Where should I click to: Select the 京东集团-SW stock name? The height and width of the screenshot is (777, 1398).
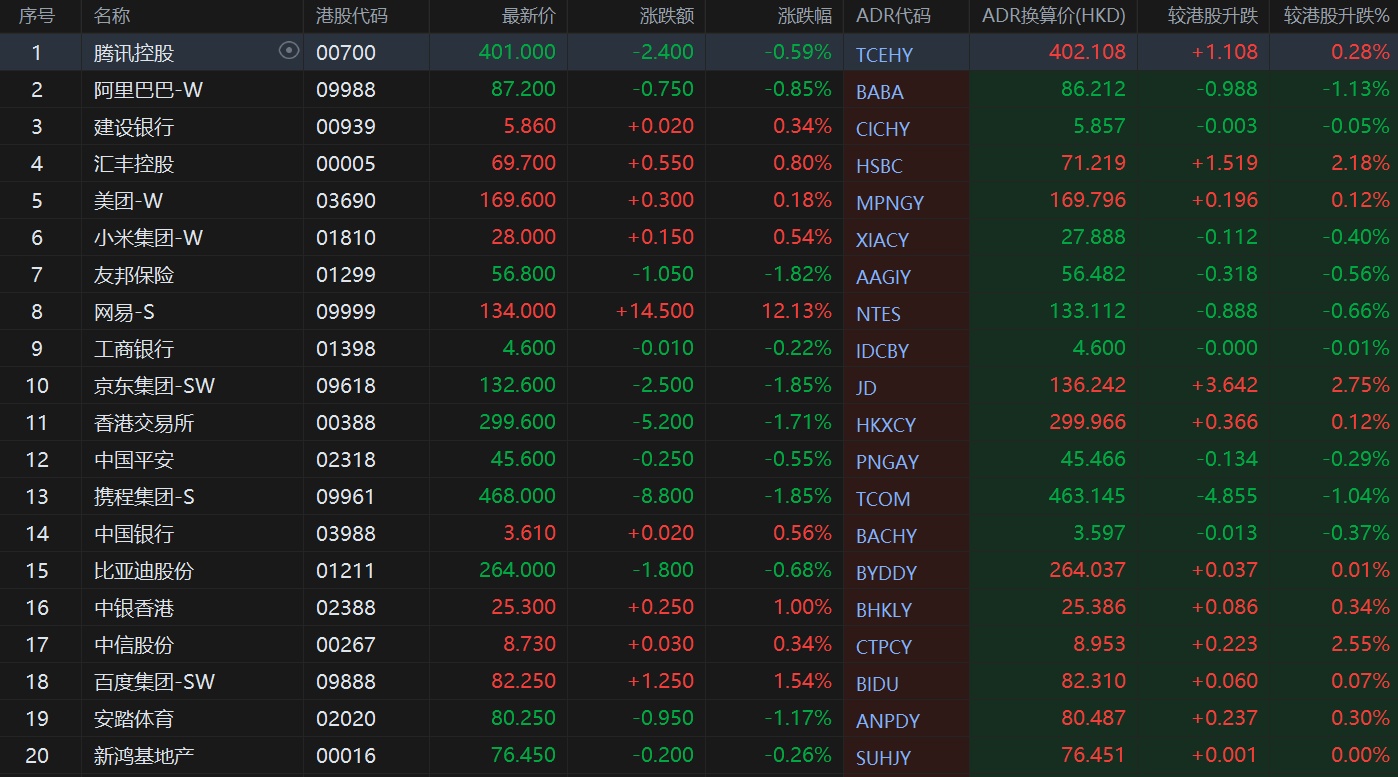(154, 386)
